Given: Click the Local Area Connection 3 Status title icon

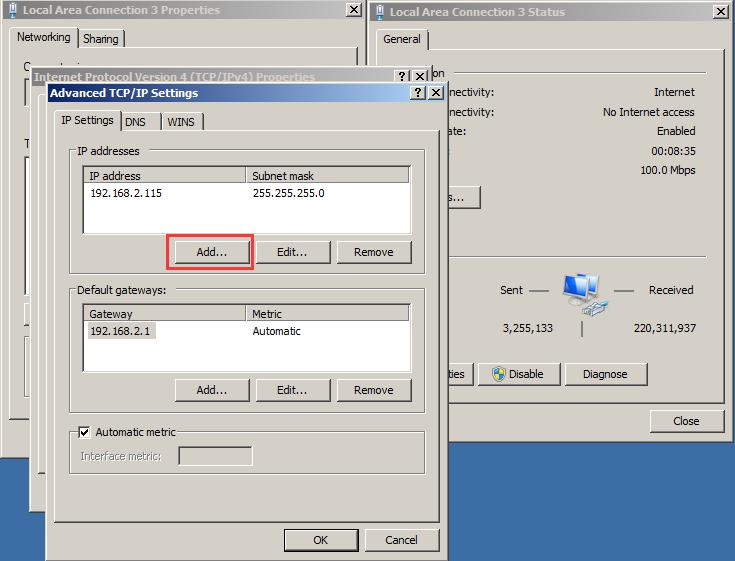Looking at the screenshot, I should point(379,12).
